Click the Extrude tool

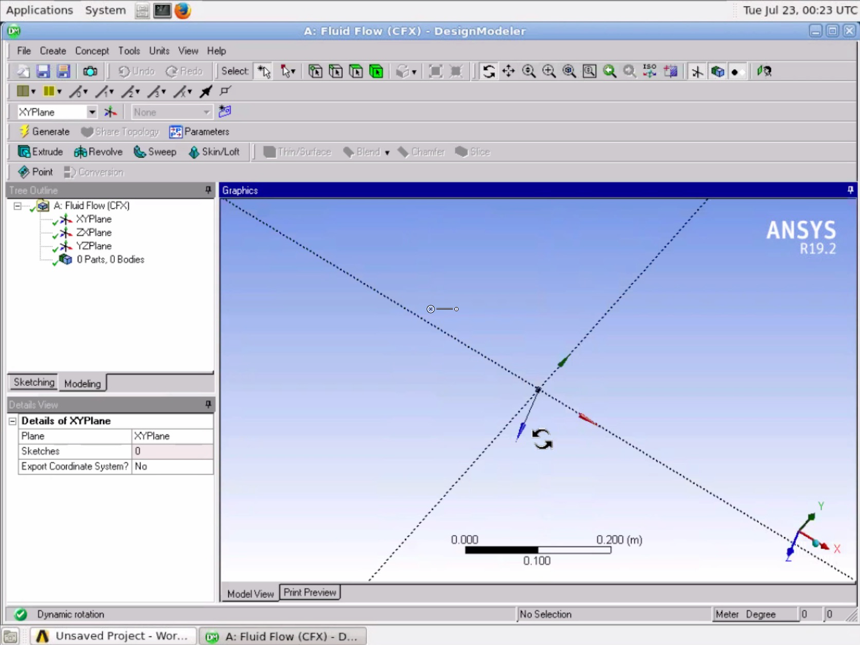(x=40, y=152)
